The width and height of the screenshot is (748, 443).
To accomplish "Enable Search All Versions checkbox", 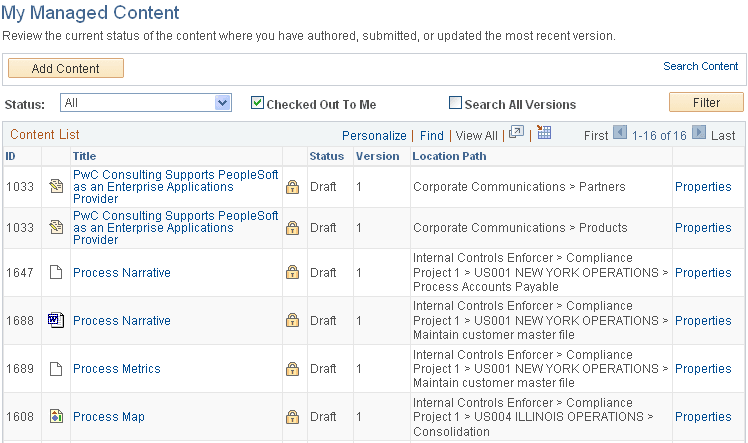I will pos(456,103).
